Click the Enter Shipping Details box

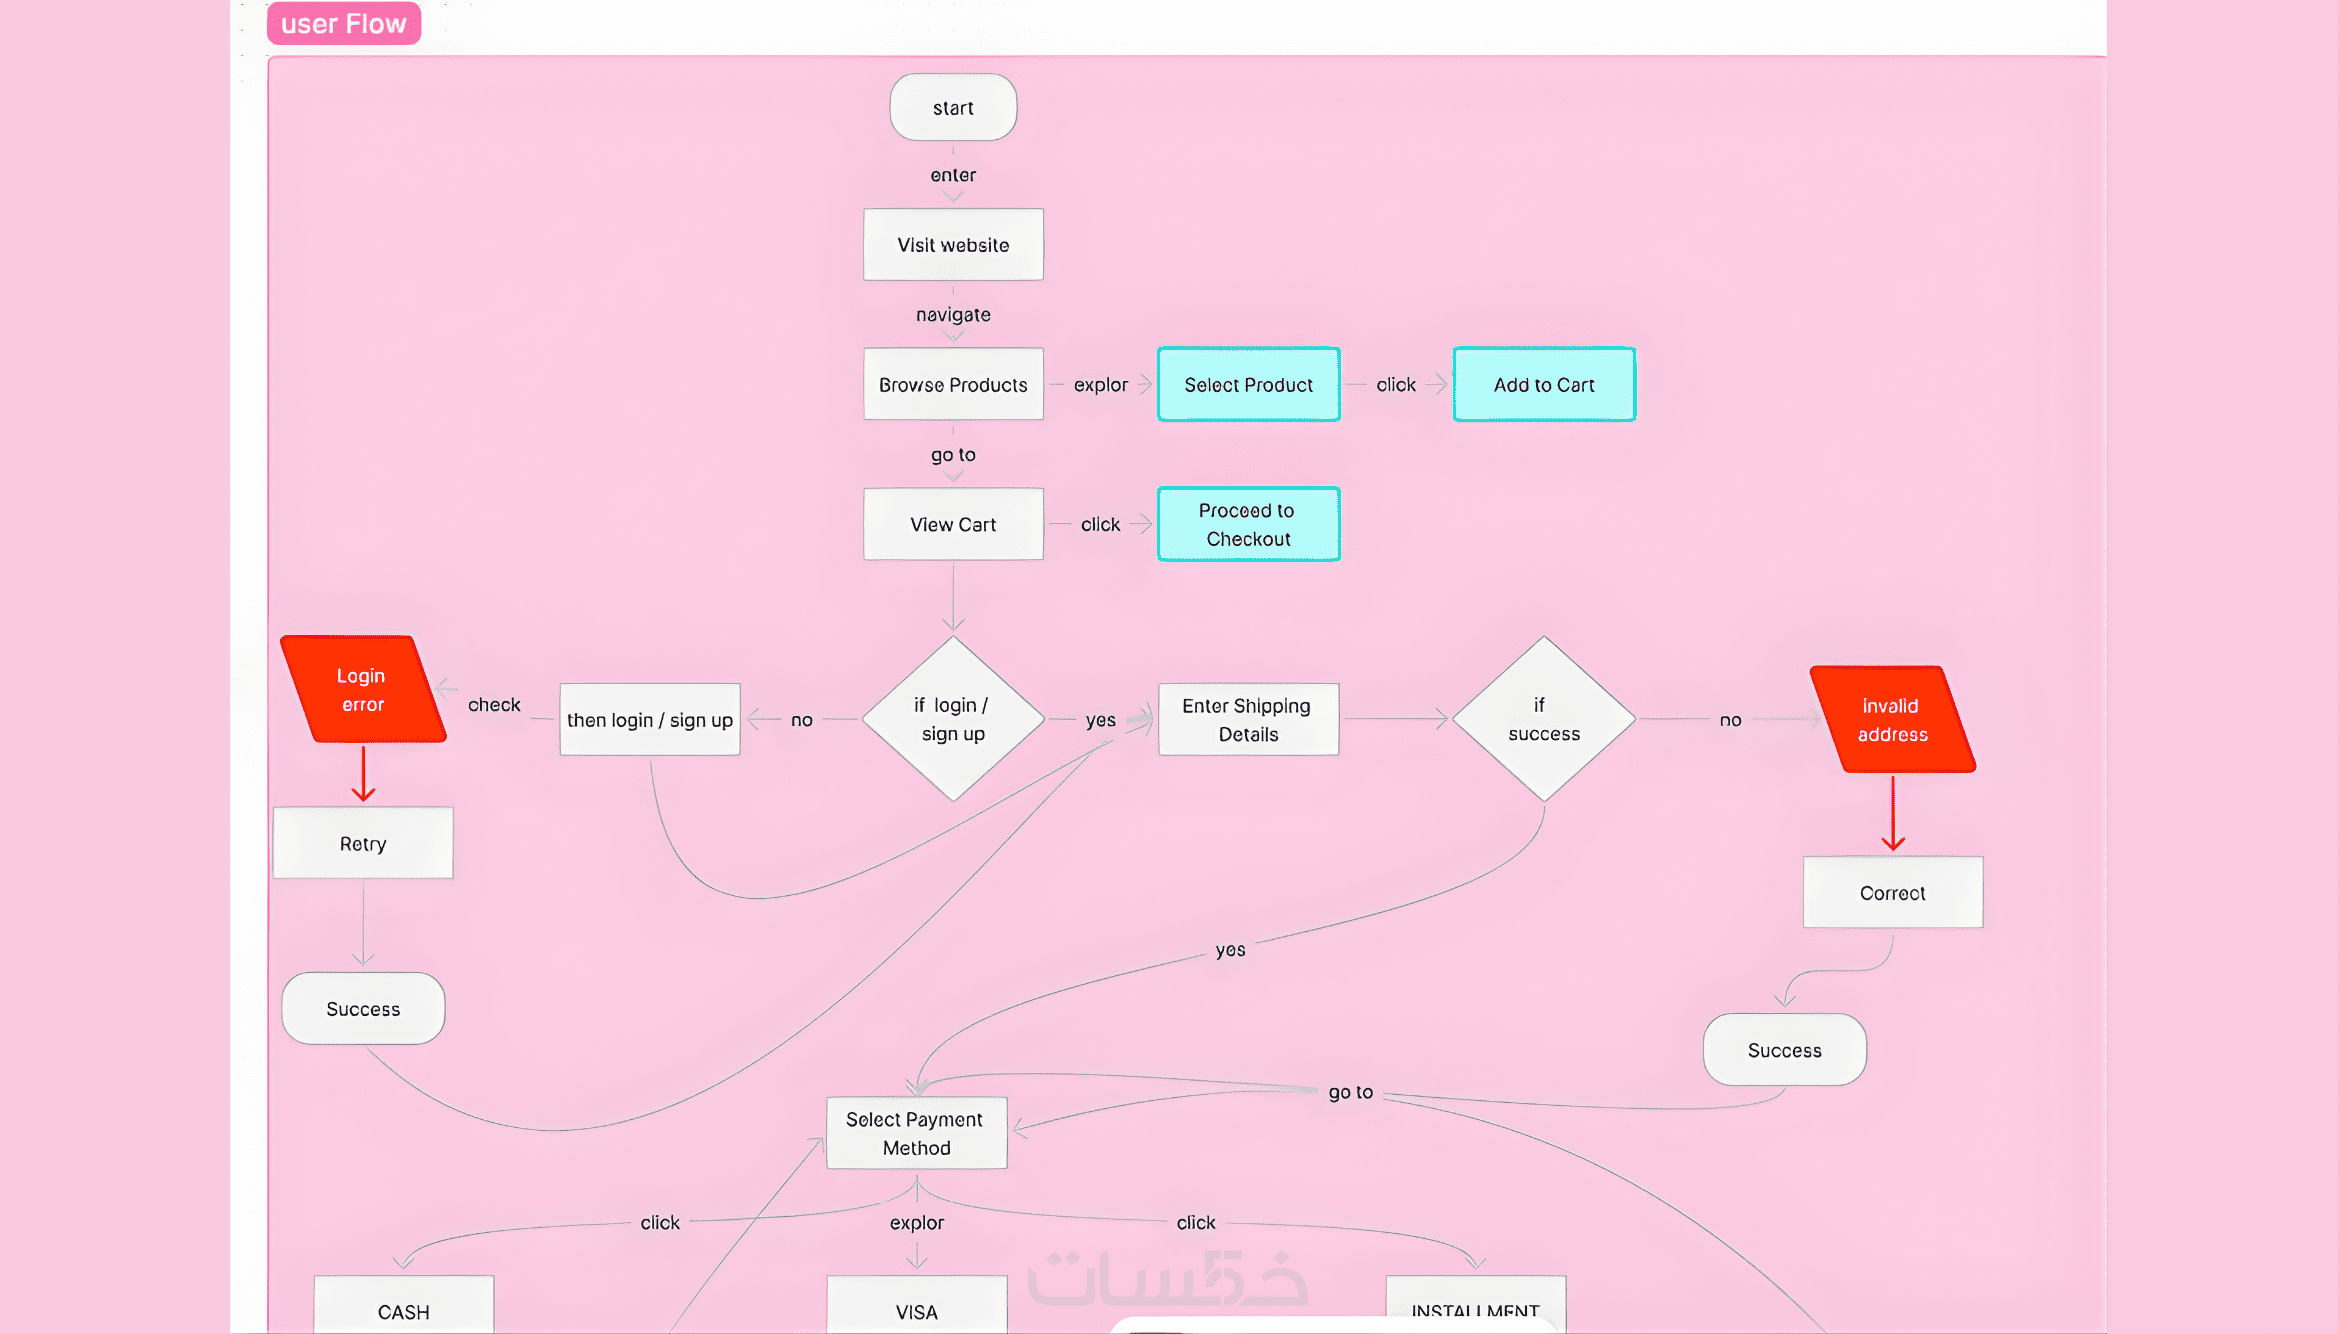pyautogui.click(x=1247, y=720)
